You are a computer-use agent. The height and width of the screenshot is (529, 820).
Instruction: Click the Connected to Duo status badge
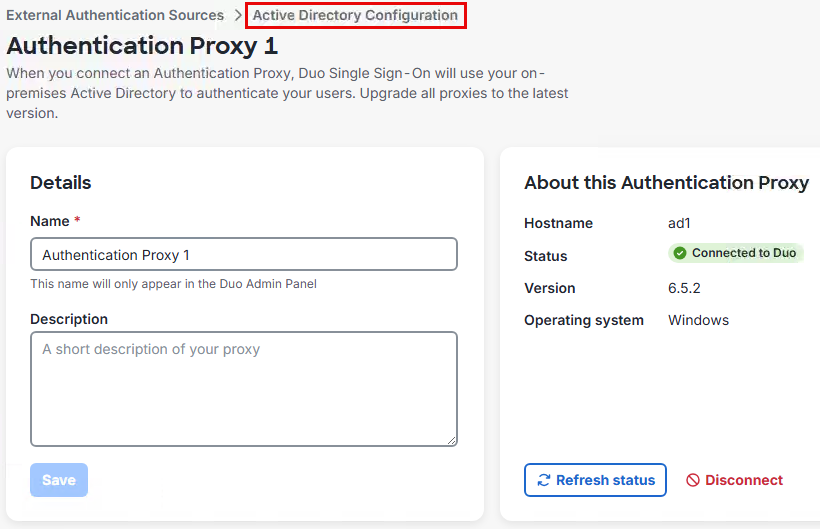point(736,253)
